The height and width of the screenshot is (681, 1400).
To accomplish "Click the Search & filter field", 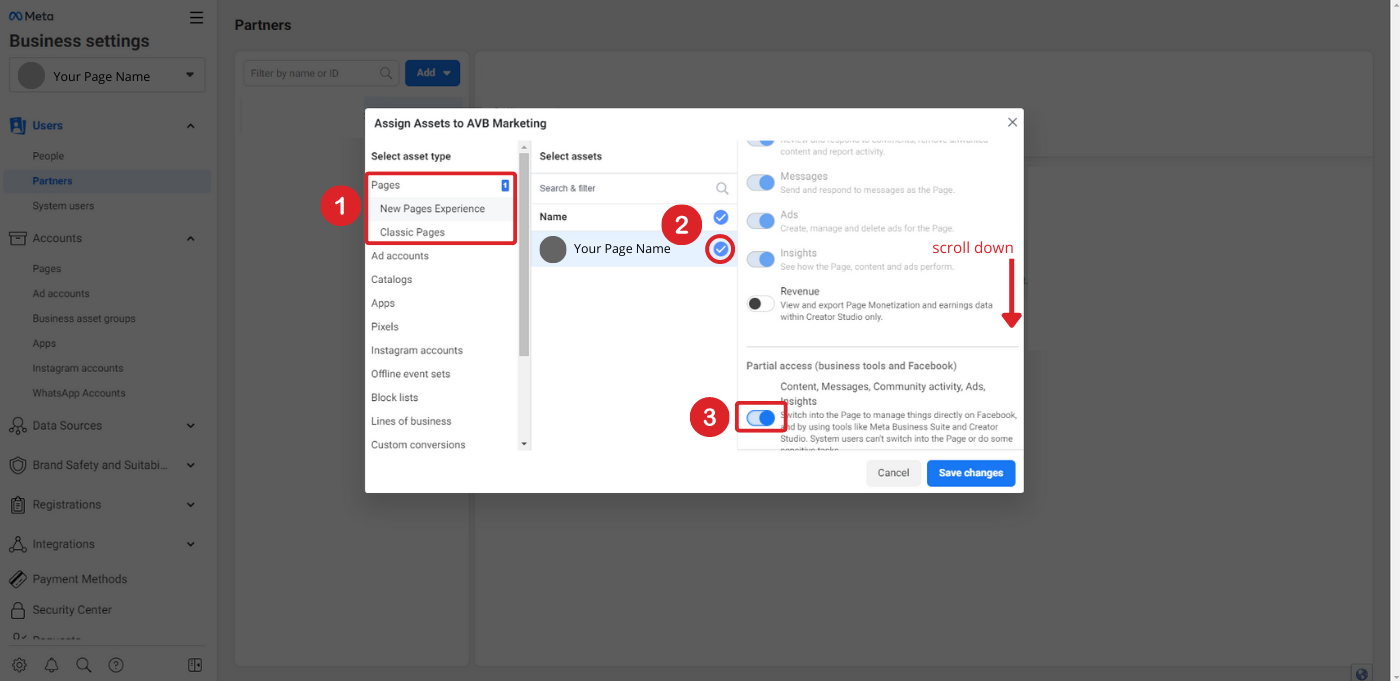I will point(624,188).
